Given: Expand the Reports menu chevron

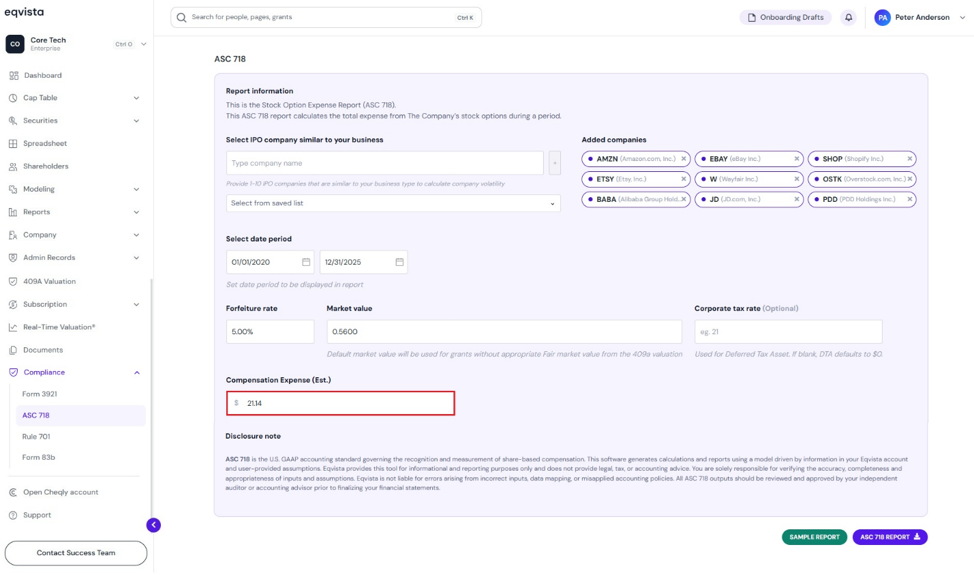Looking at the screenshot, I should pyautogui.click(x=136, y=212).
